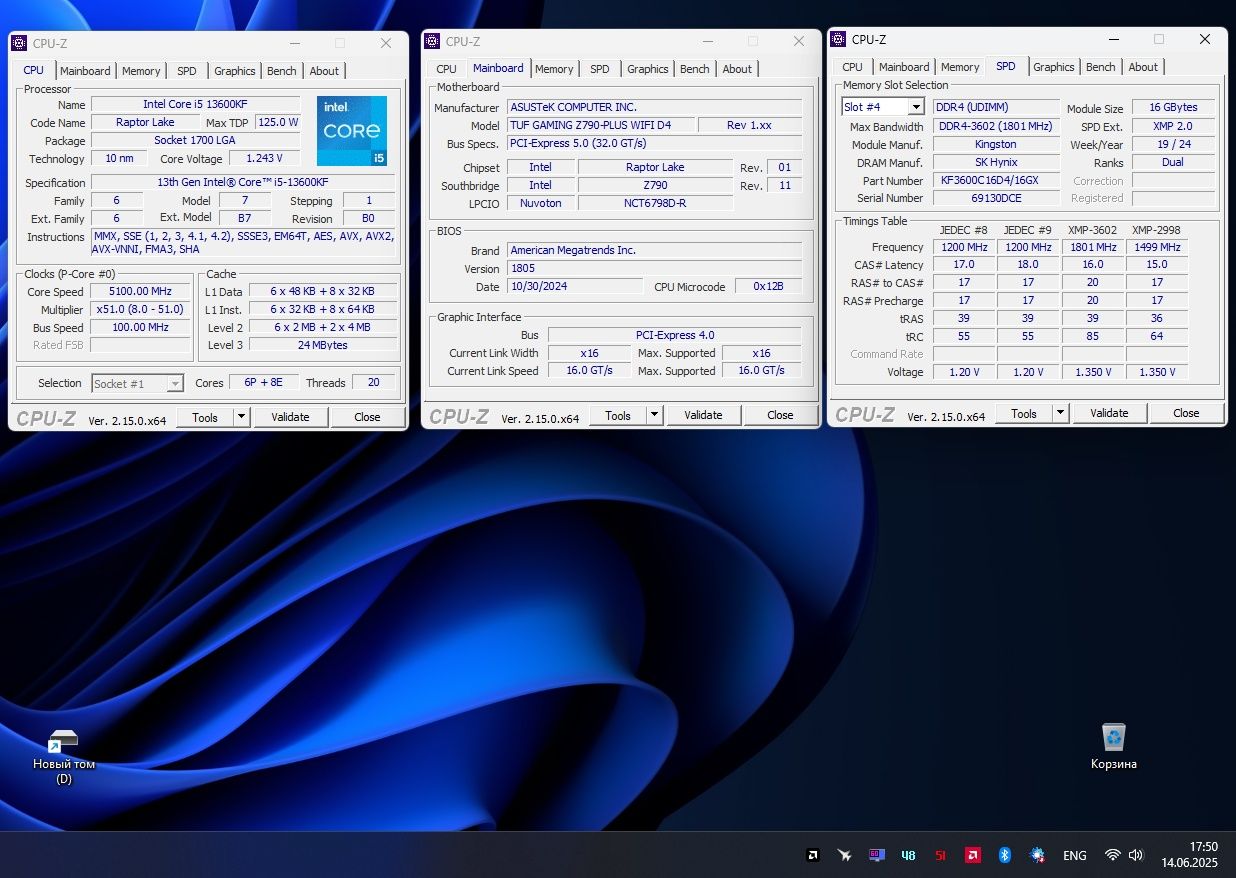Expand Tools arrow in the Motherboard window
Screen dimensions: 1236x878
point(654,415)
